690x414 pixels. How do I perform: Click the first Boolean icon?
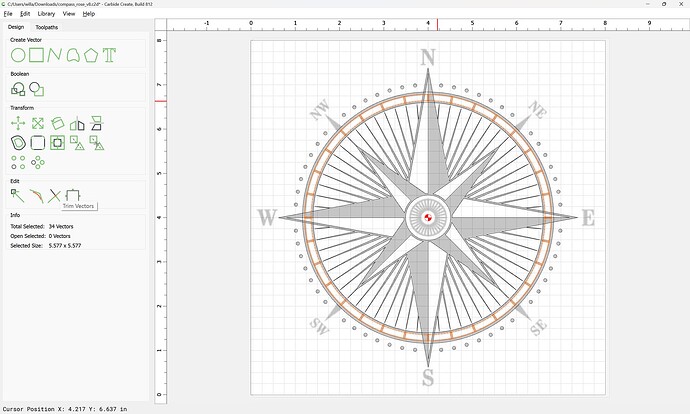[18, 89]
